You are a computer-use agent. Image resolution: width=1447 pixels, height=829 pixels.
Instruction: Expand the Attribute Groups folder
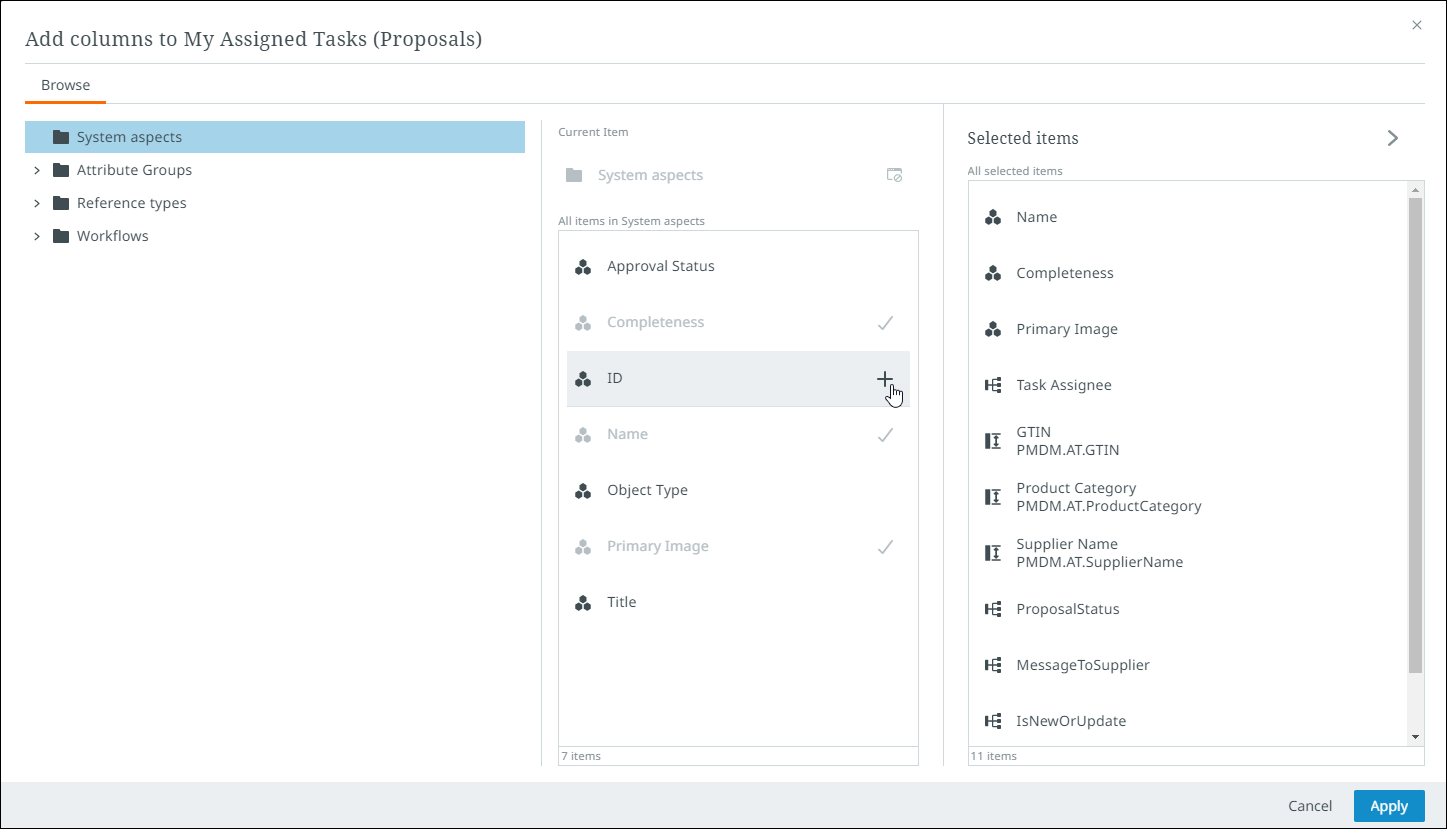point(37,170)
